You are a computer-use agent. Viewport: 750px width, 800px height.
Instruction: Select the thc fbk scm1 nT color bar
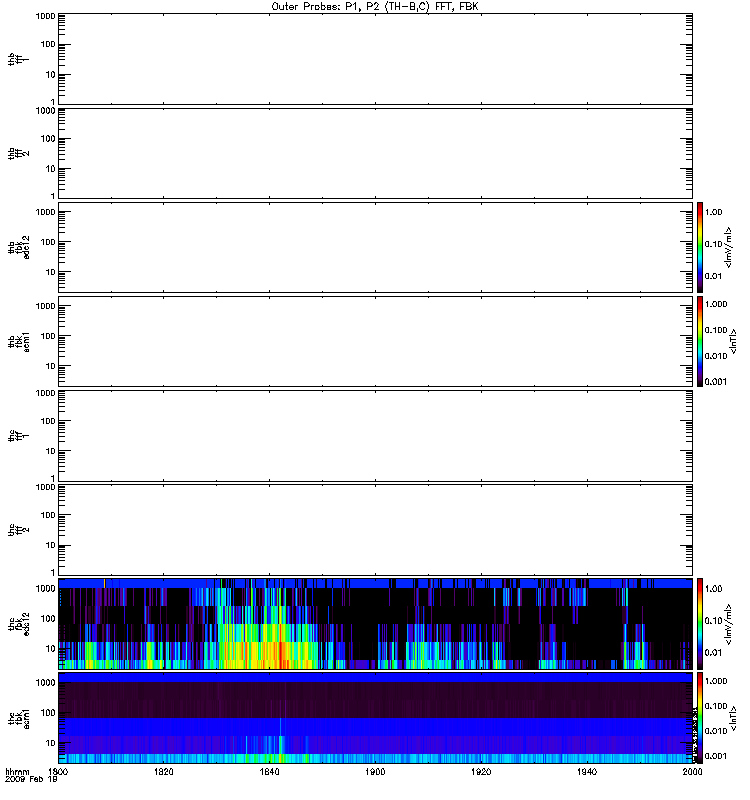(700, 718)
